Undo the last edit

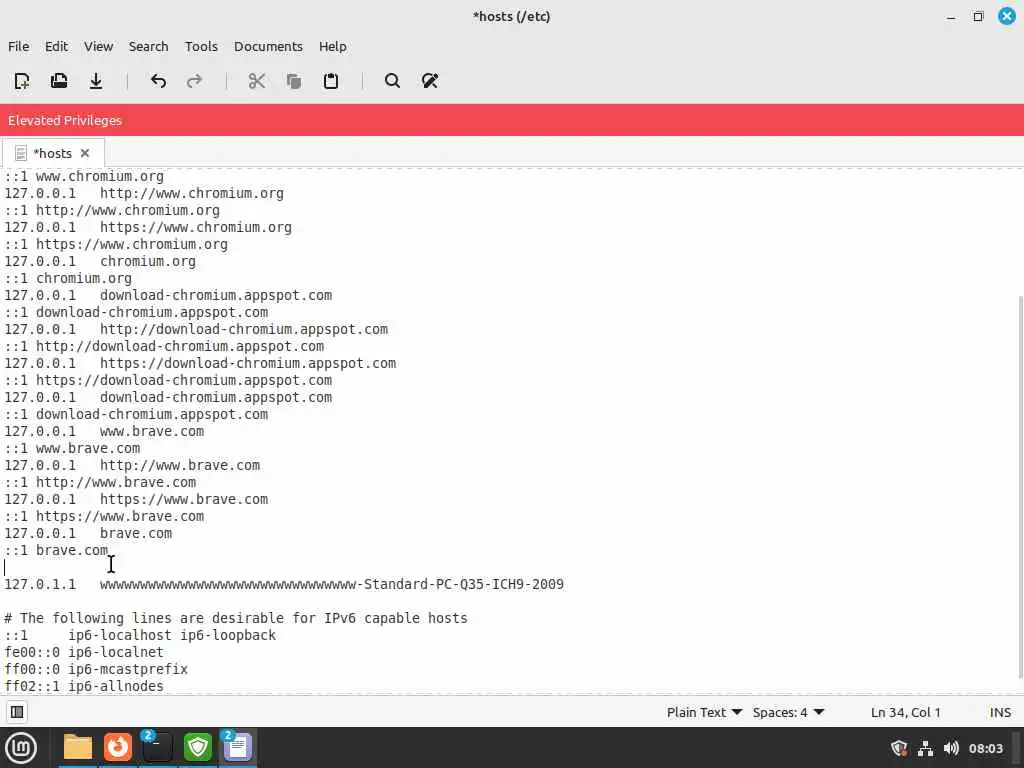point(158,81)
